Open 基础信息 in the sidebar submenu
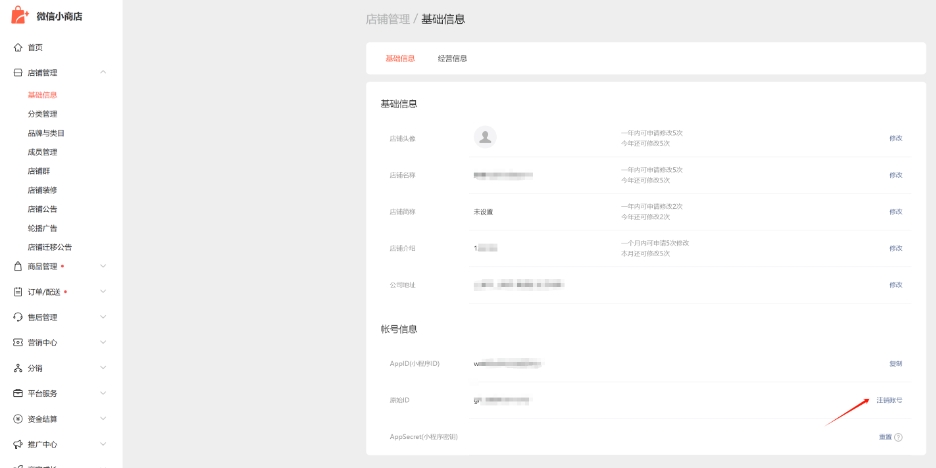Image resolution: width=936 pixels, height=468 pixels. pyautogui.click(x=42, y=95)
